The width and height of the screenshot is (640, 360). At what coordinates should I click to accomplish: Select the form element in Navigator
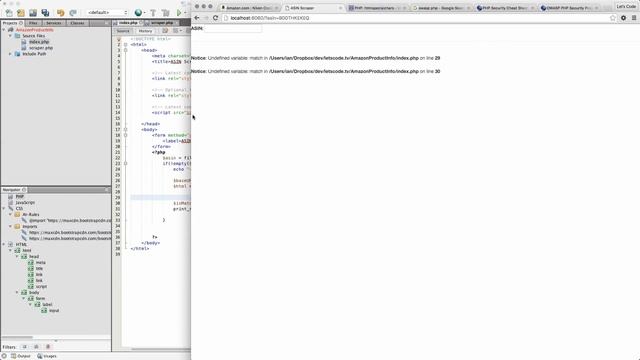pos(40,298)
